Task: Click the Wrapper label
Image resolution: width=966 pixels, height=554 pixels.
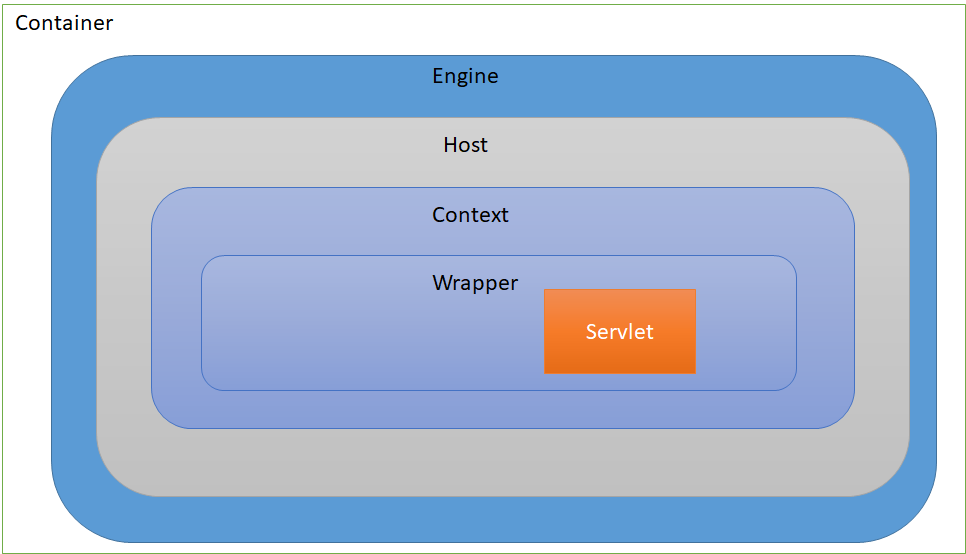Action: (x=475, y=283)
